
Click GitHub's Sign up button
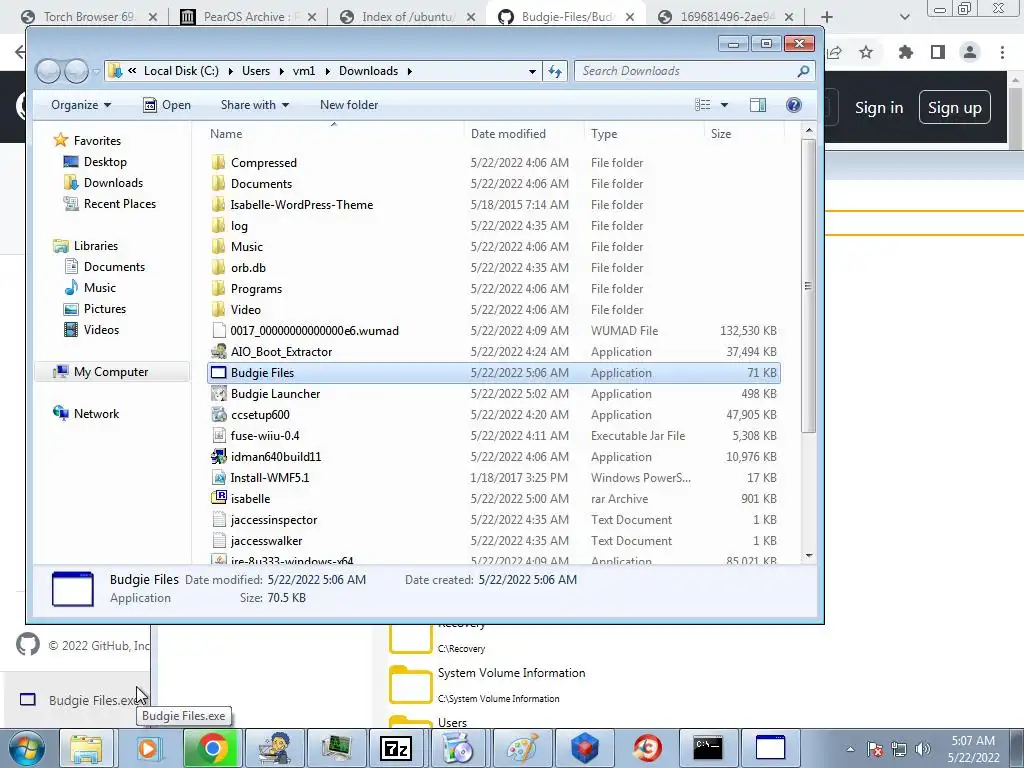pyautogui.click(x=955, y=108)
